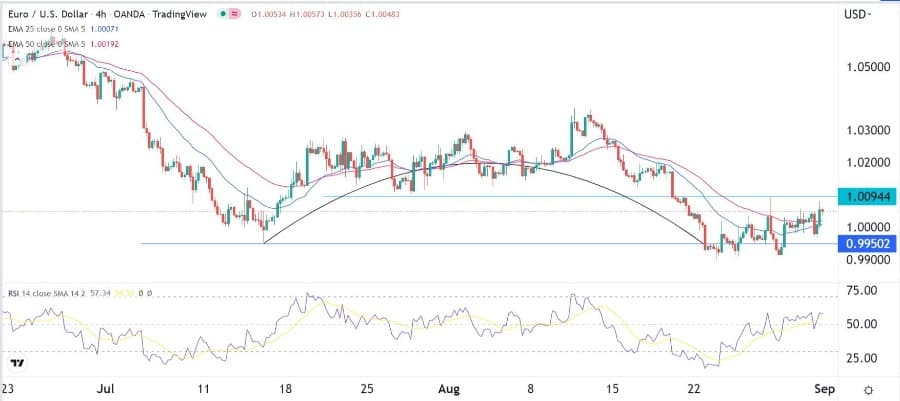
Task: Click the green market status dot
Action: coord(222,14)
